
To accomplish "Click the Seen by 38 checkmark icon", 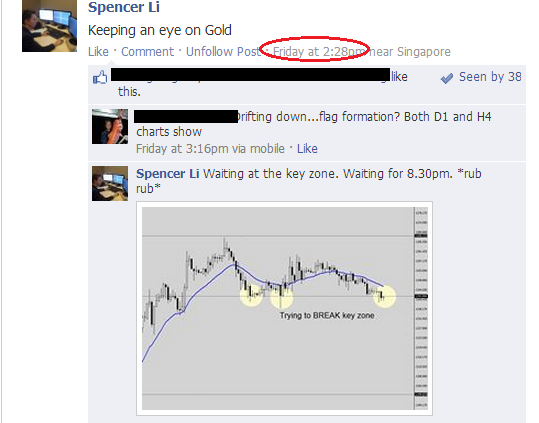I will point(447,78).
